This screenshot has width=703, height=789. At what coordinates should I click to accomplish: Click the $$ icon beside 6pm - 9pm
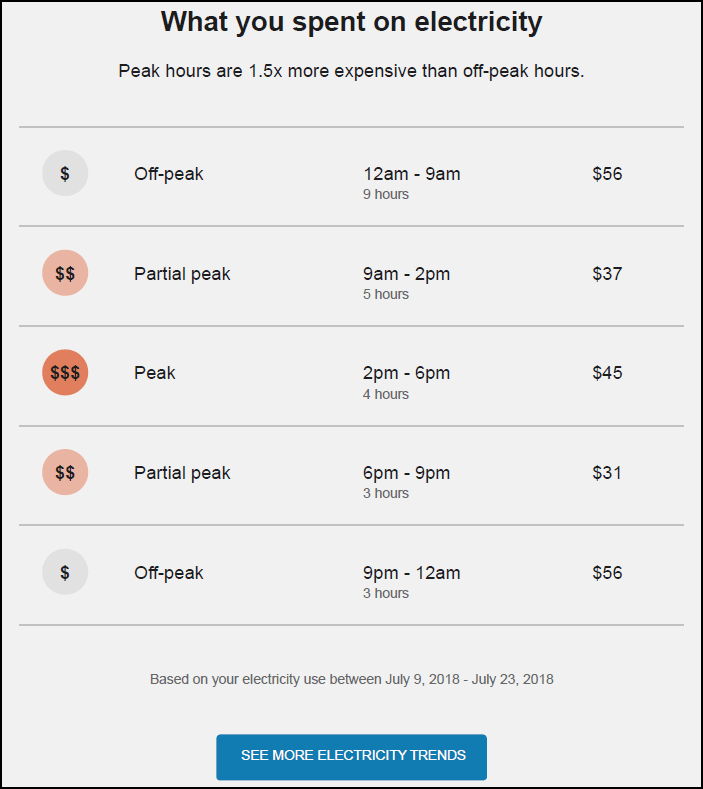click(65, 472)
